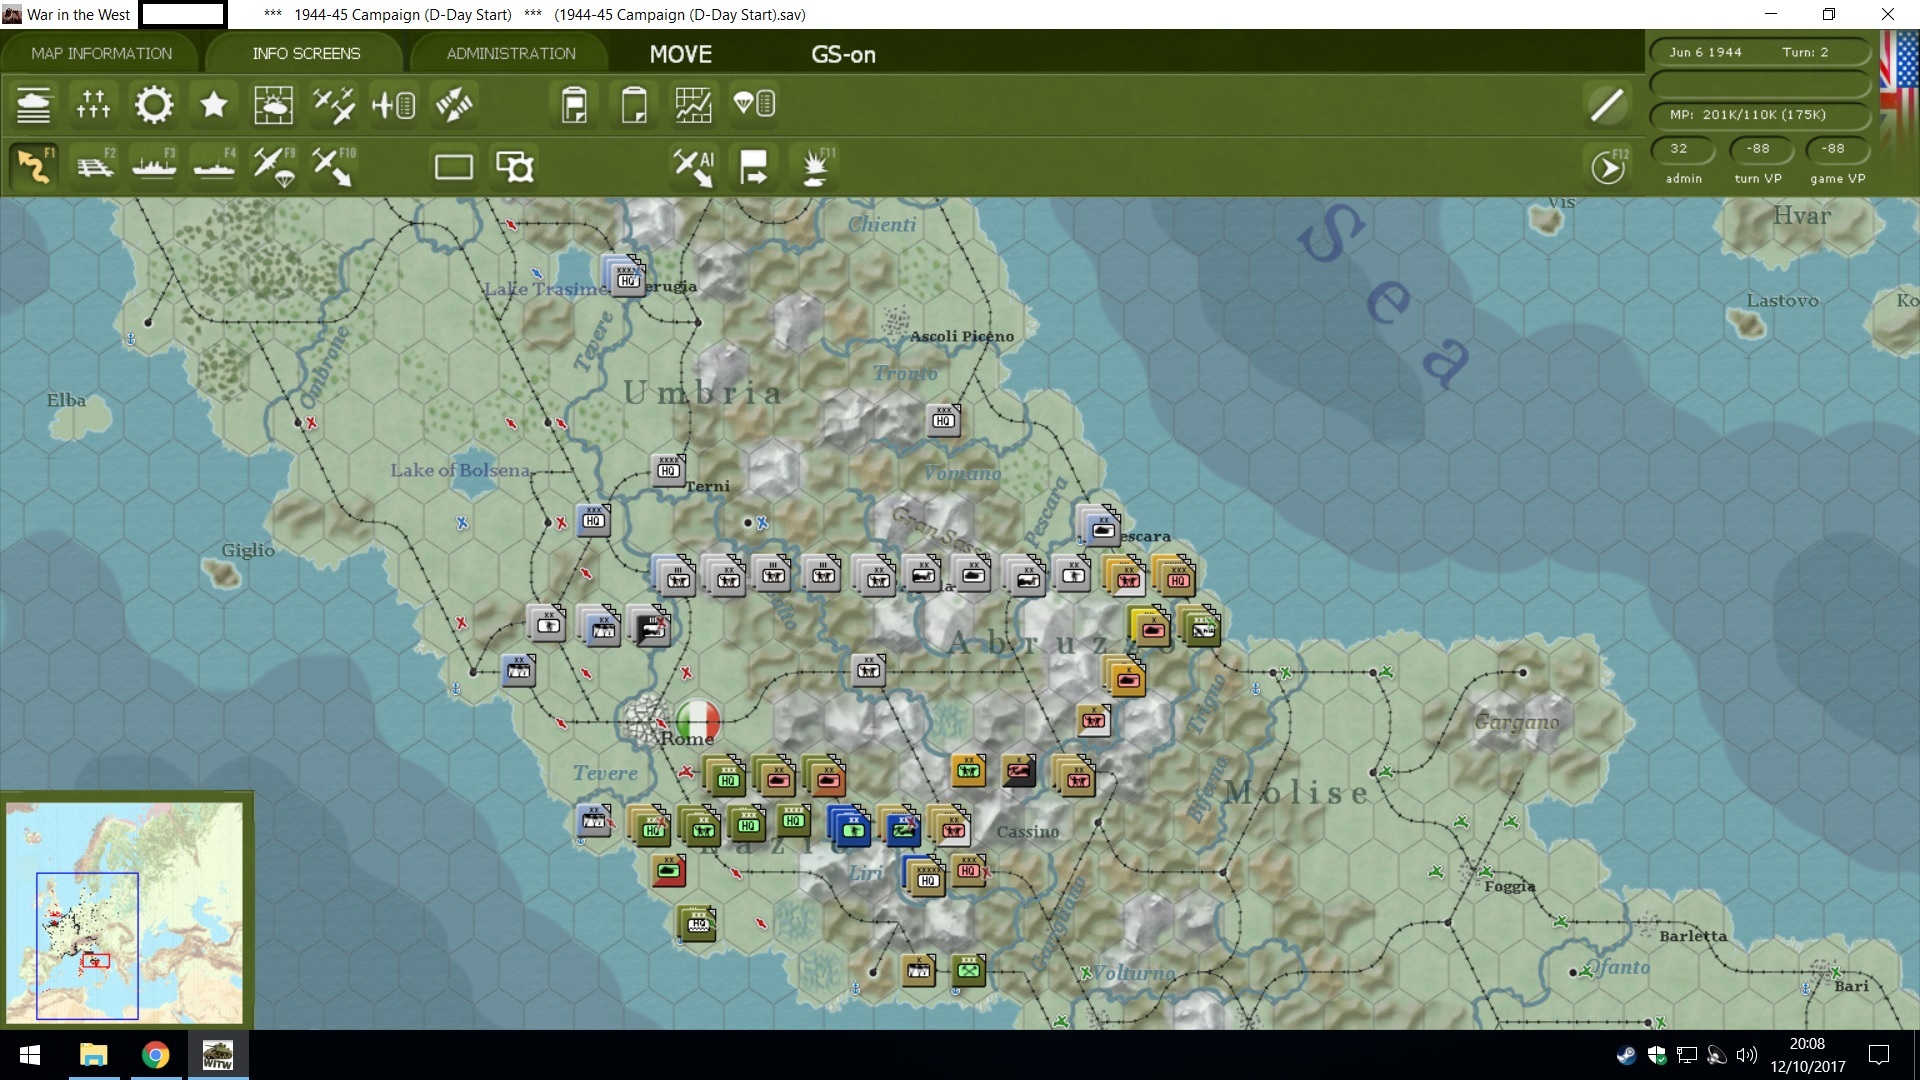This screenshot has height=1080, width=1920.
Task: Open the air unit list icon
Action: pyautogui.click(x=393, y=104)
